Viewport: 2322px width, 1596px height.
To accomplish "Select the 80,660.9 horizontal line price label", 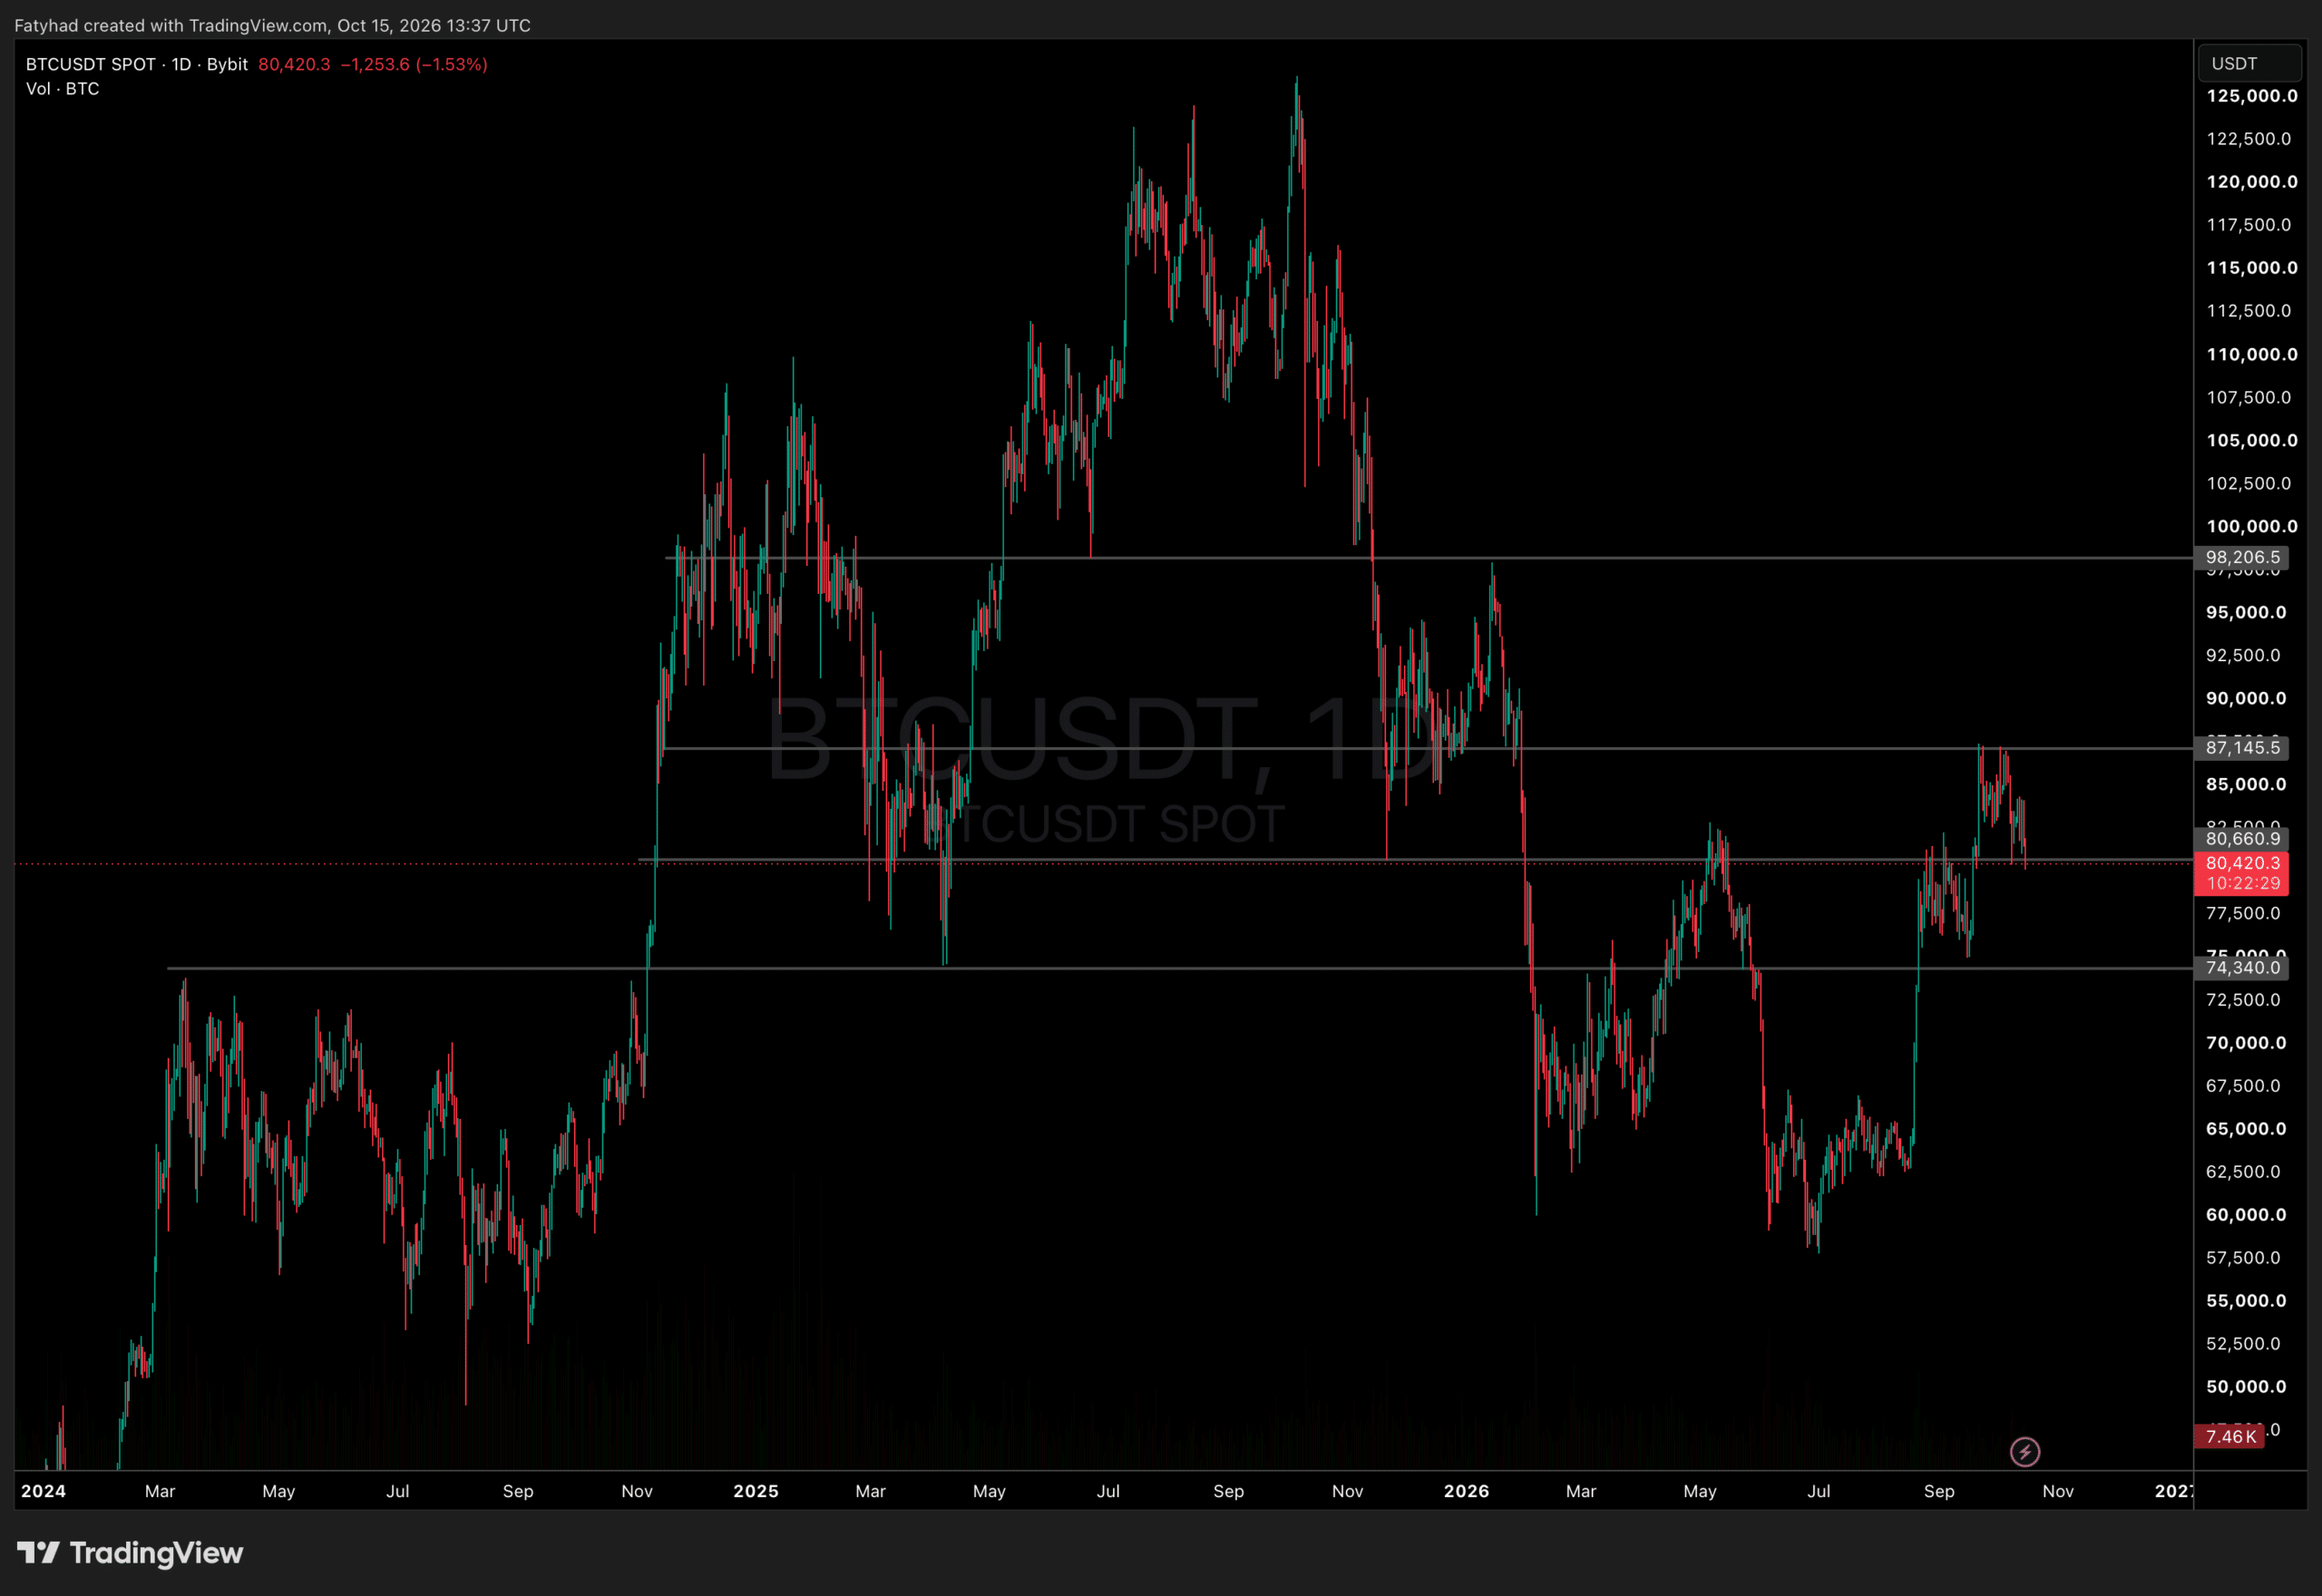I will click(2242, 839).
